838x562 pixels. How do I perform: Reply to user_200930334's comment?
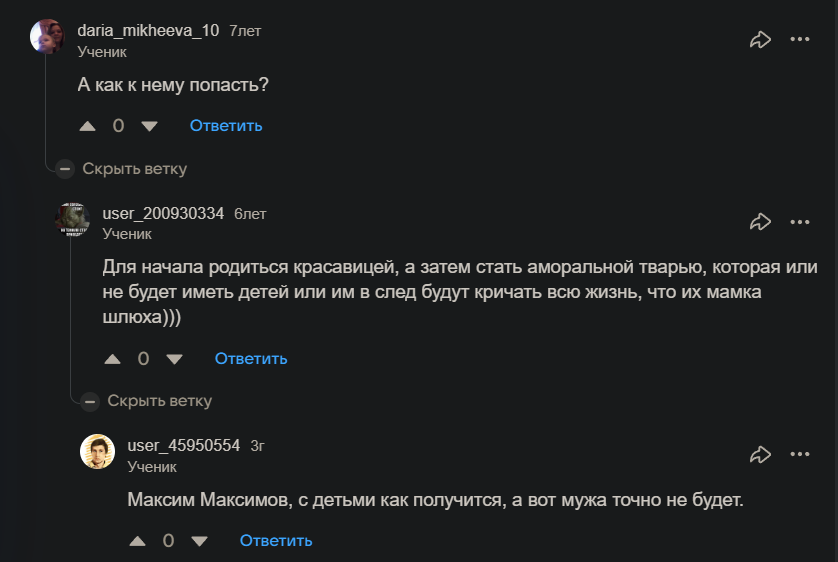click(x=251, y=359)
